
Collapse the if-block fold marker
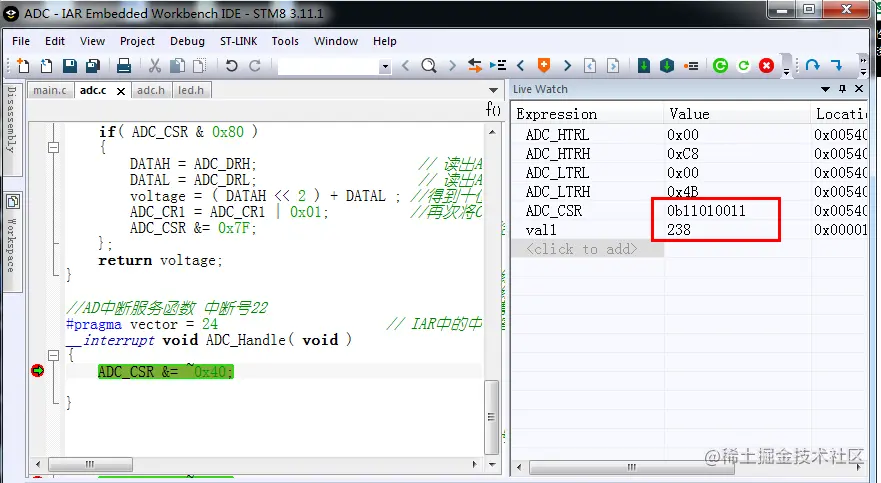pos(53,148)
